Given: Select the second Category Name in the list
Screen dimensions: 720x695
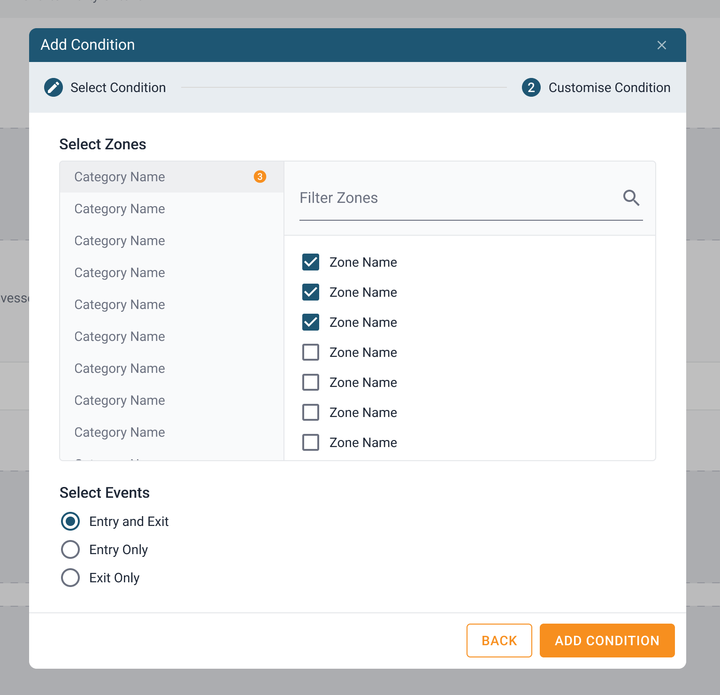Looking at the screenshot, I should tap(120, 209).
